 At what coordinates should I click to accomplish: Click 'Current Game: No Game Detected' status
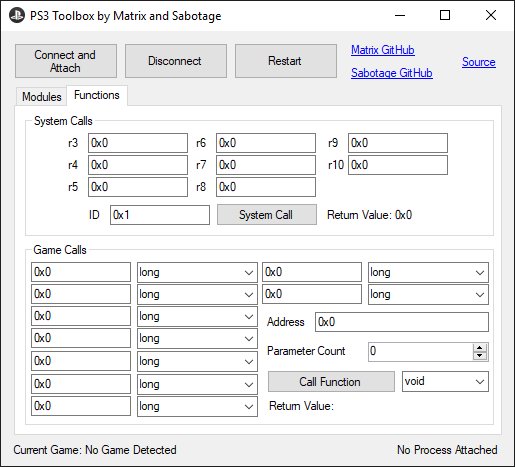[95, 450]
